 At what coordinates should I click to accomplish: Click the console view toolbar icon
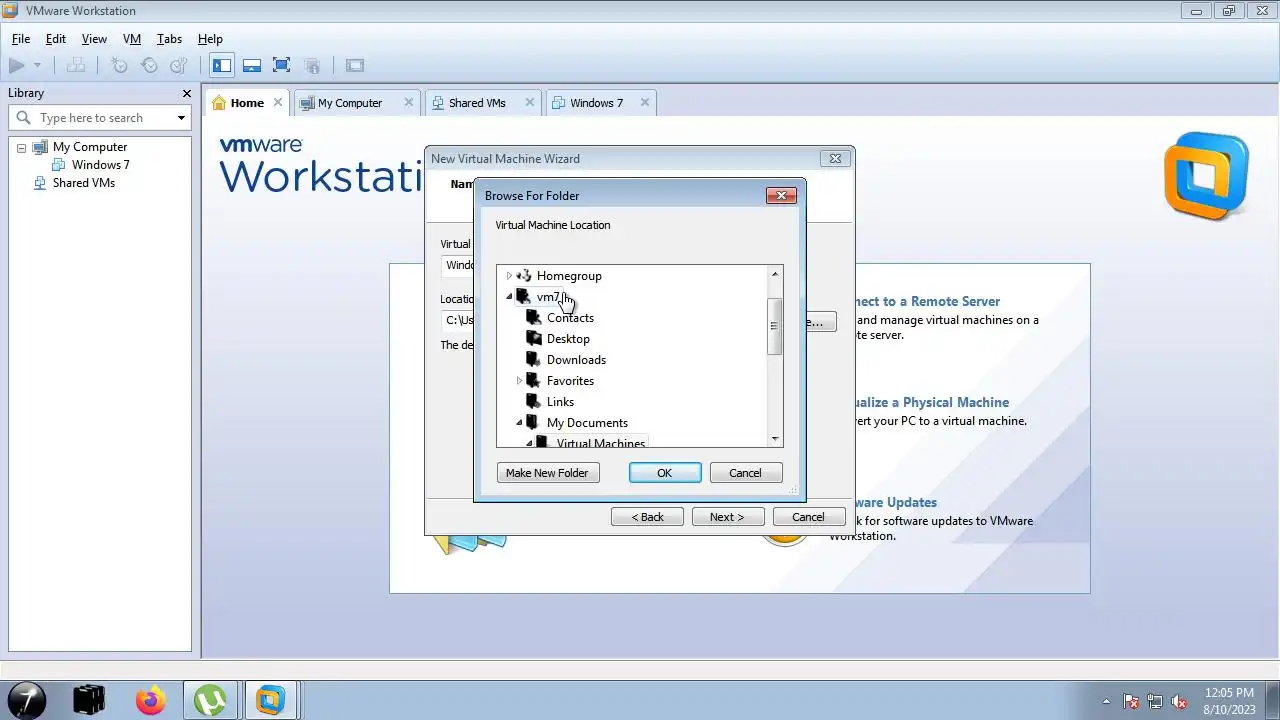[x=355, y=66]
